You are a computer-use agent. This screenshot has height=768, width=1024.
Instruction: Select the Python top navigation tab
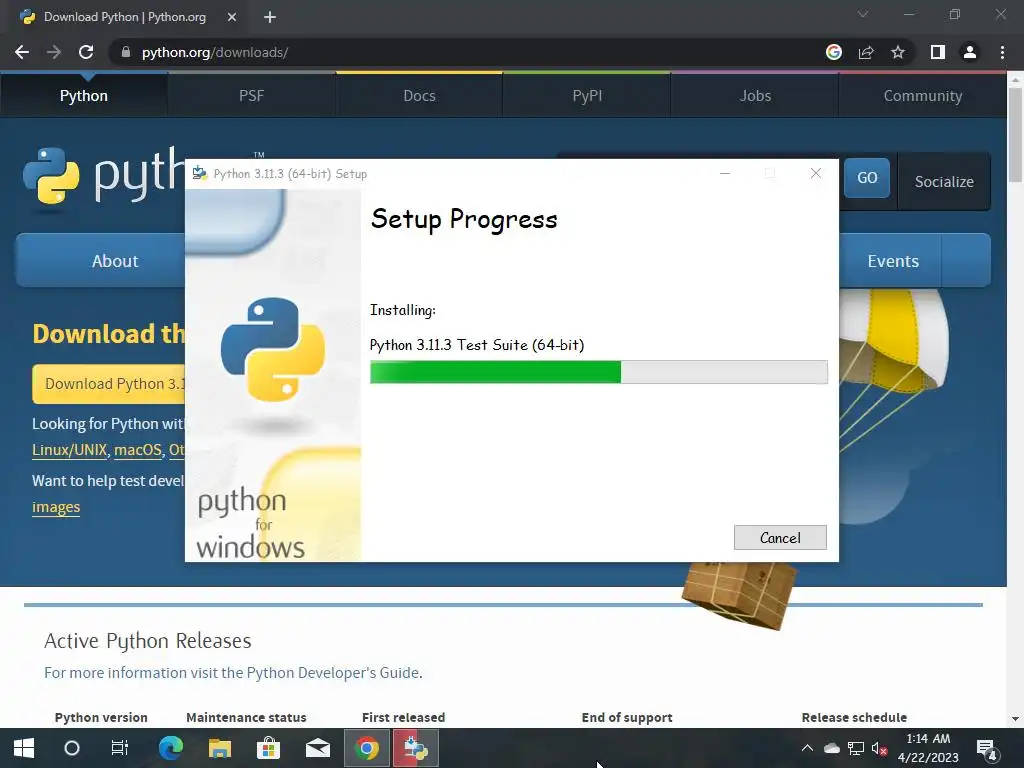pyautogui.click(x=84, y=95)
